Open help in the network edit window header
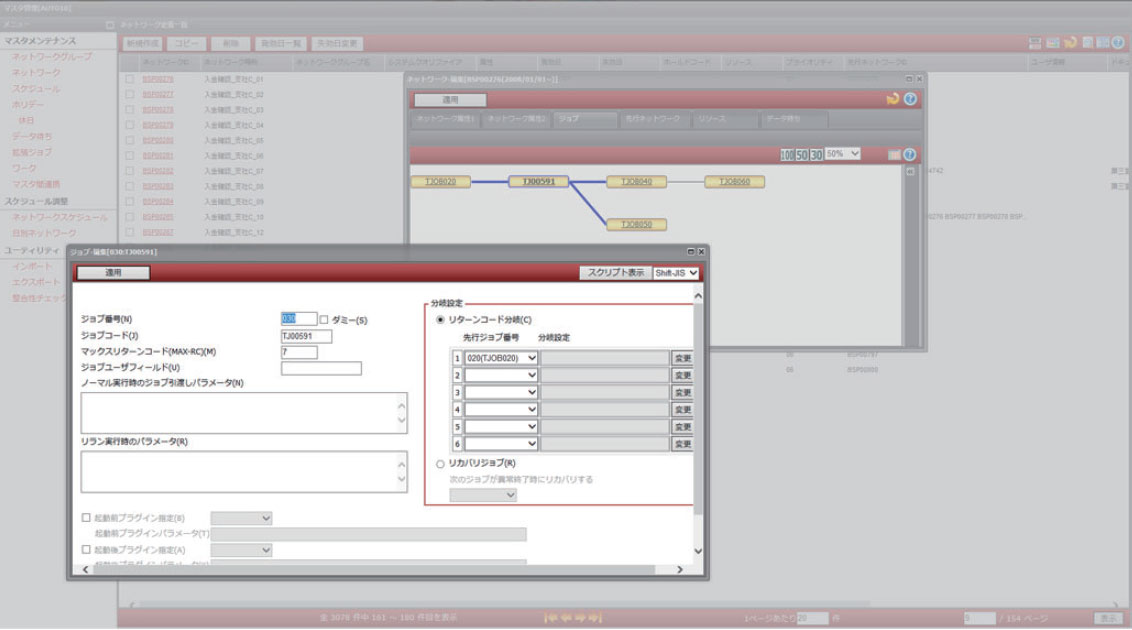1132x630 pixels. coord(910,99)
